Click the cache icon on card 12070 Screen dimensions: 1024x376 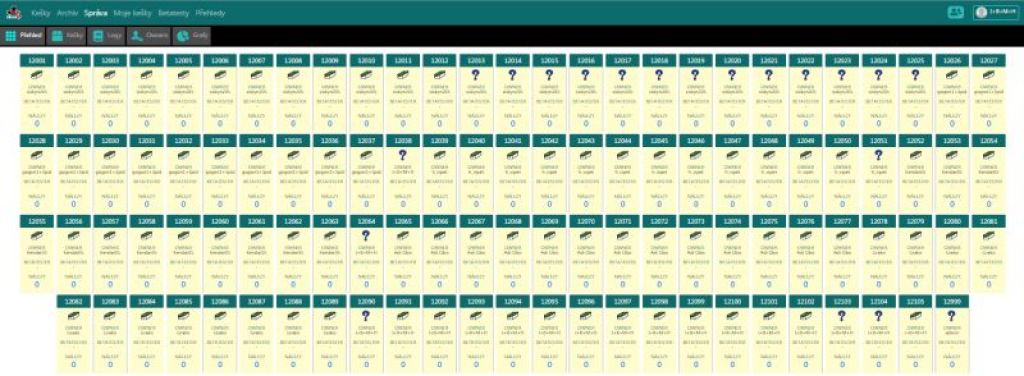(x=586, y=236)
